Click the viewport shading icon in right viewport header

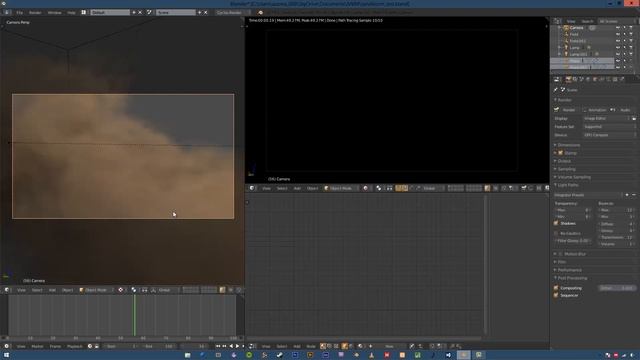(x=365, y=188)
